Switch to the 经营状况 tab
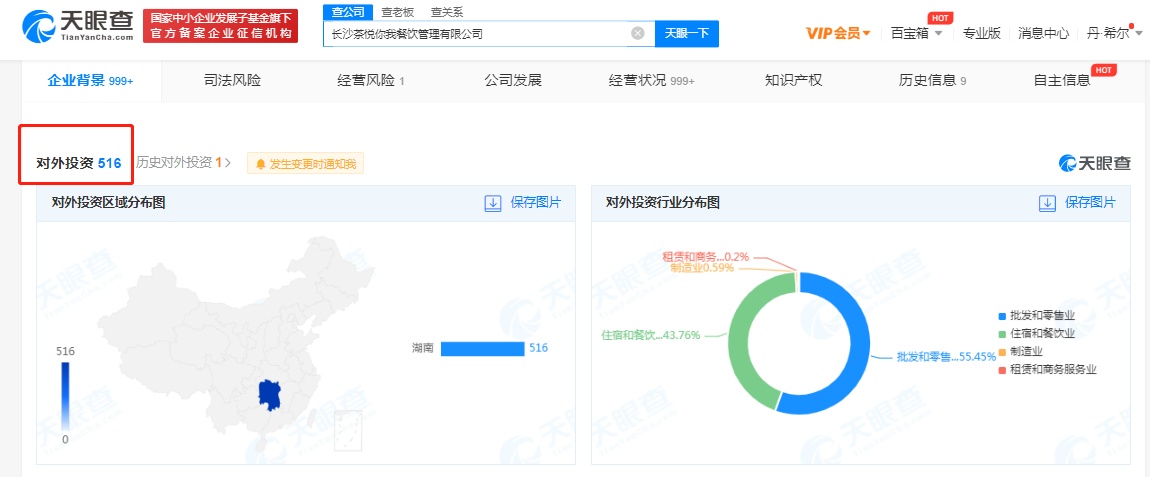The width and height of the screenshot is (1150, 477). [x=651, y=81]
